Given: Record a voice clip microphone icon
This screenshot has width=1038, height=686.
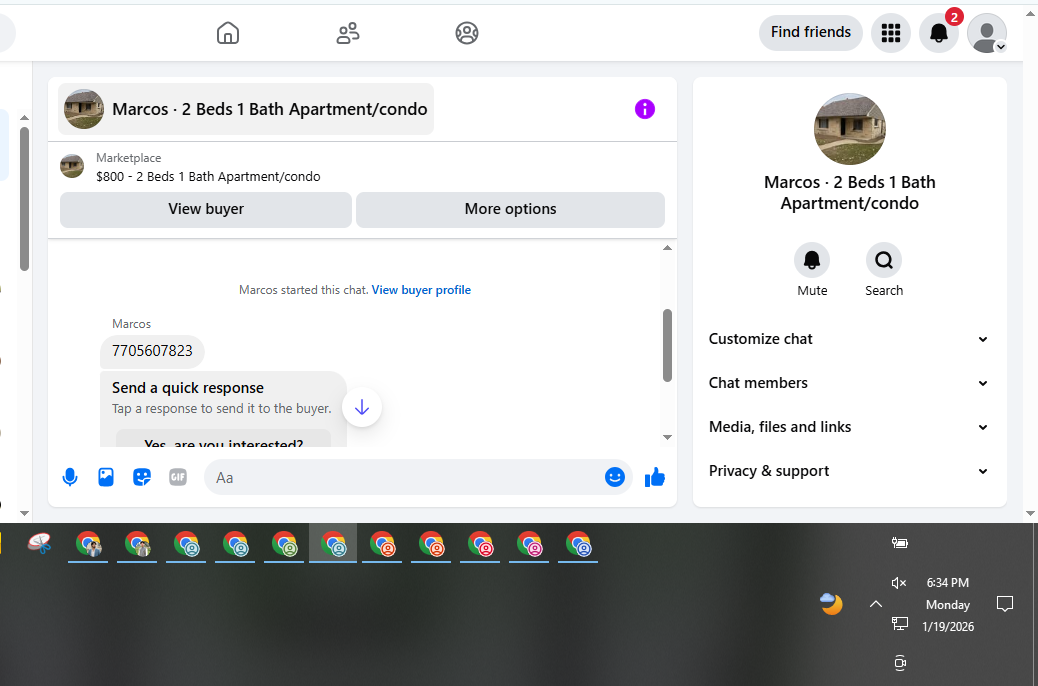Looking at the screenshot, I should [x=70, y=477].
